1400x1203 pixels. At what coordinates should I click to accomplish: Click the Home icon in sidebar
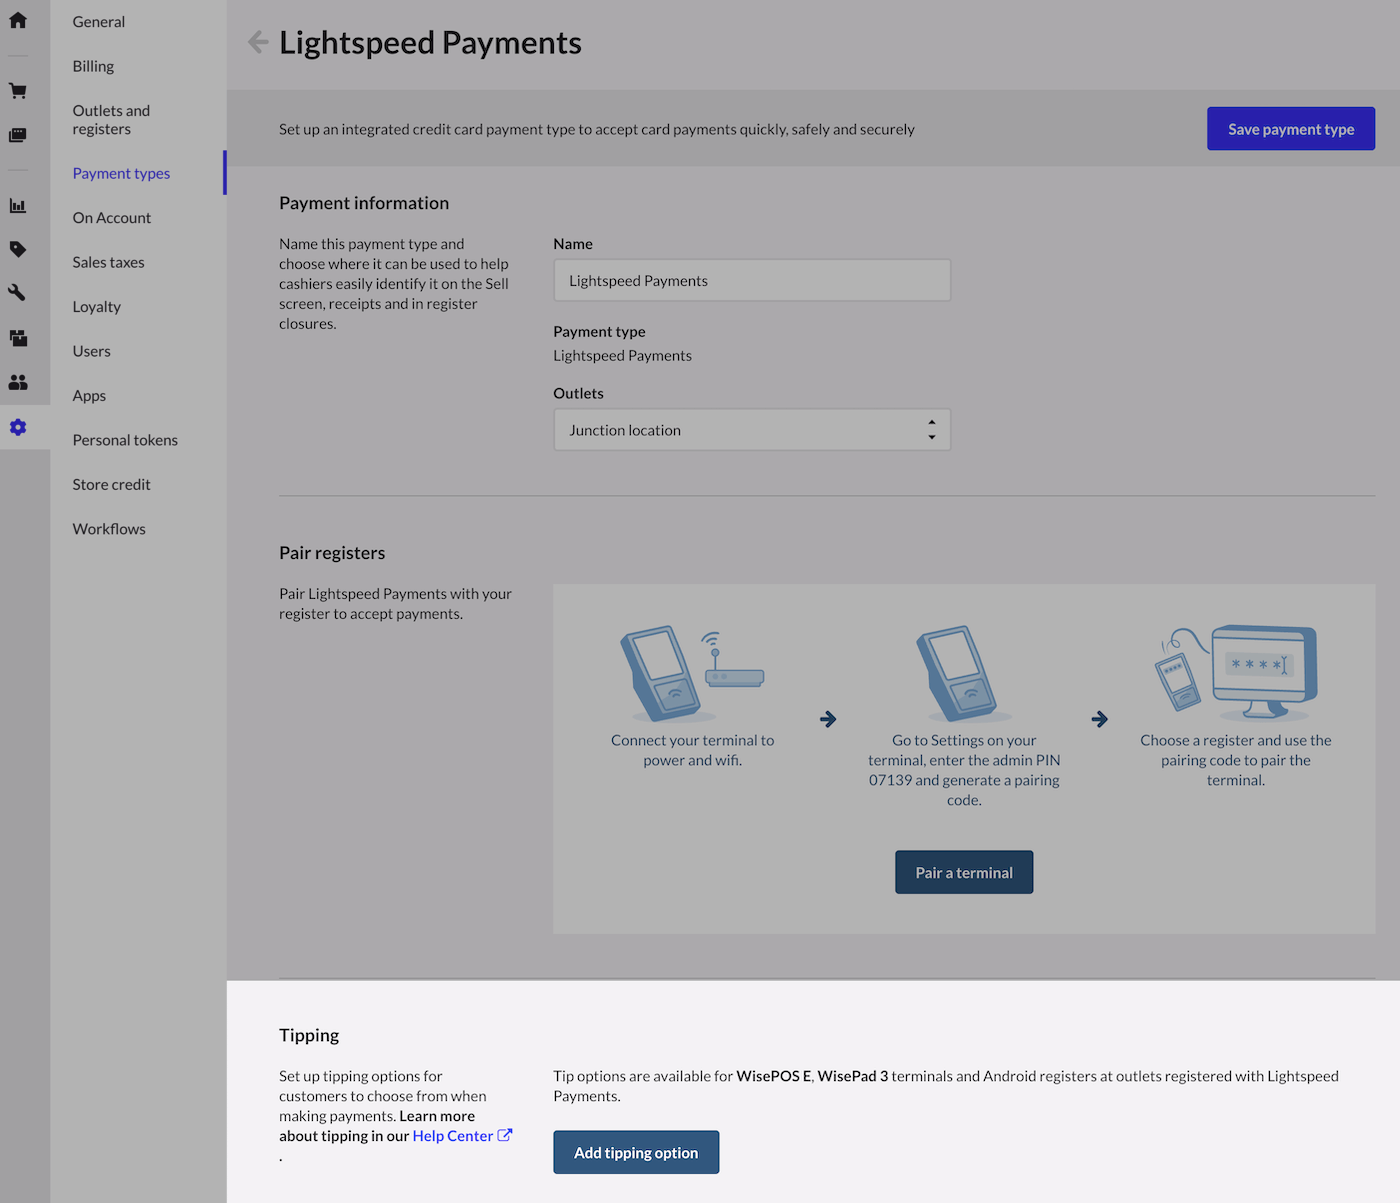point(18,20)
